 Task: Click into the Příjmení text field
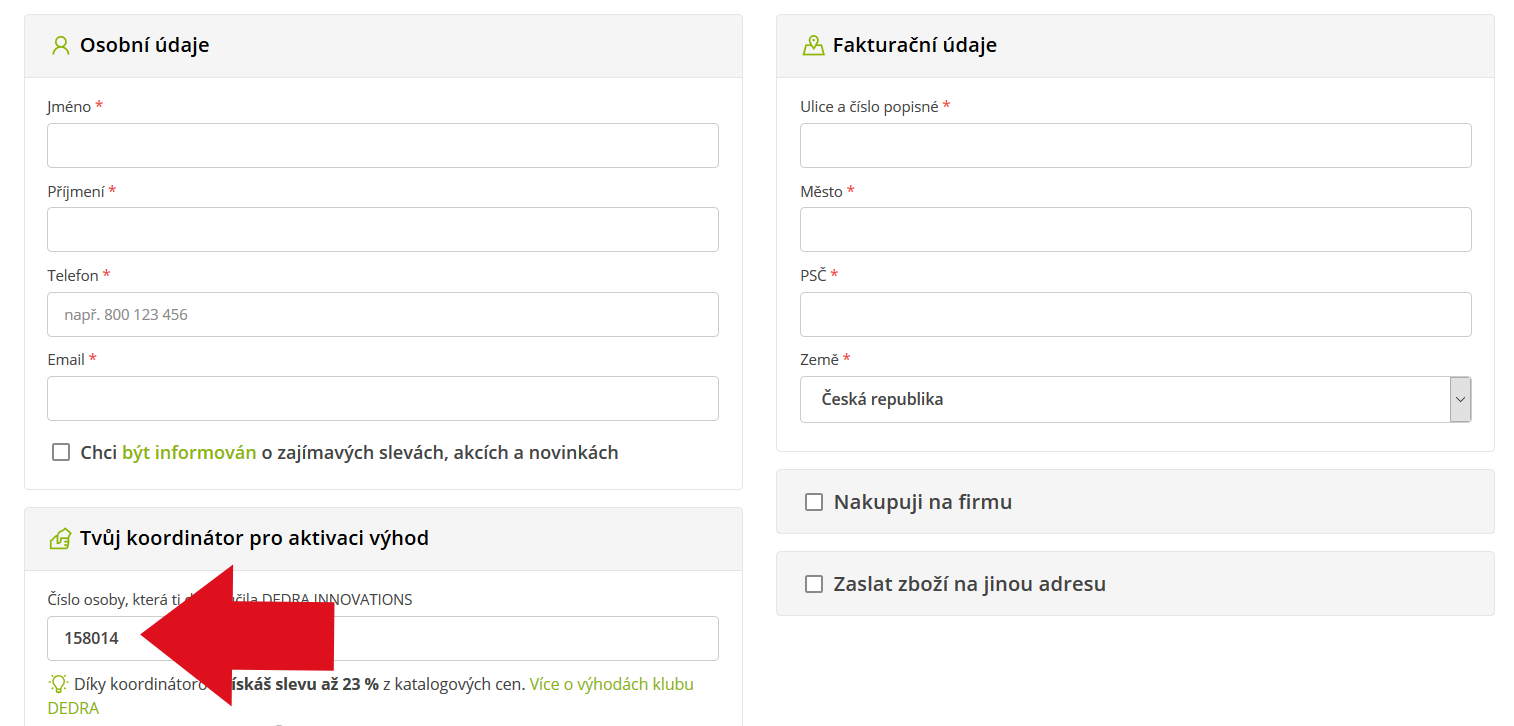pos(382,229)
